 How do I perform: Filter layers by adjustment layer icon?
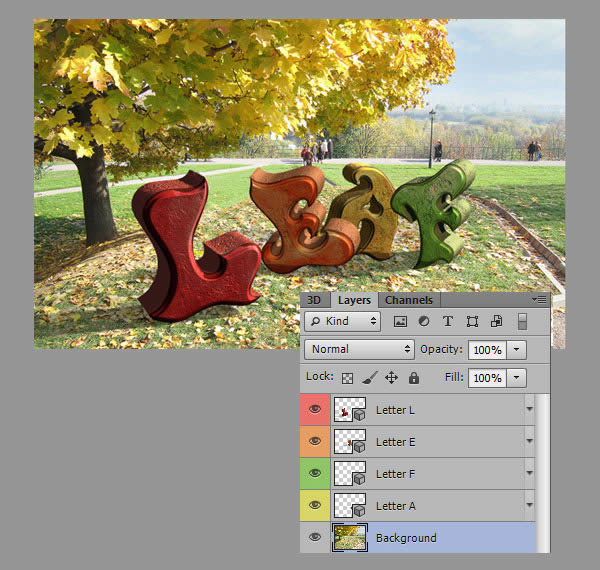(x=423, y=322)
